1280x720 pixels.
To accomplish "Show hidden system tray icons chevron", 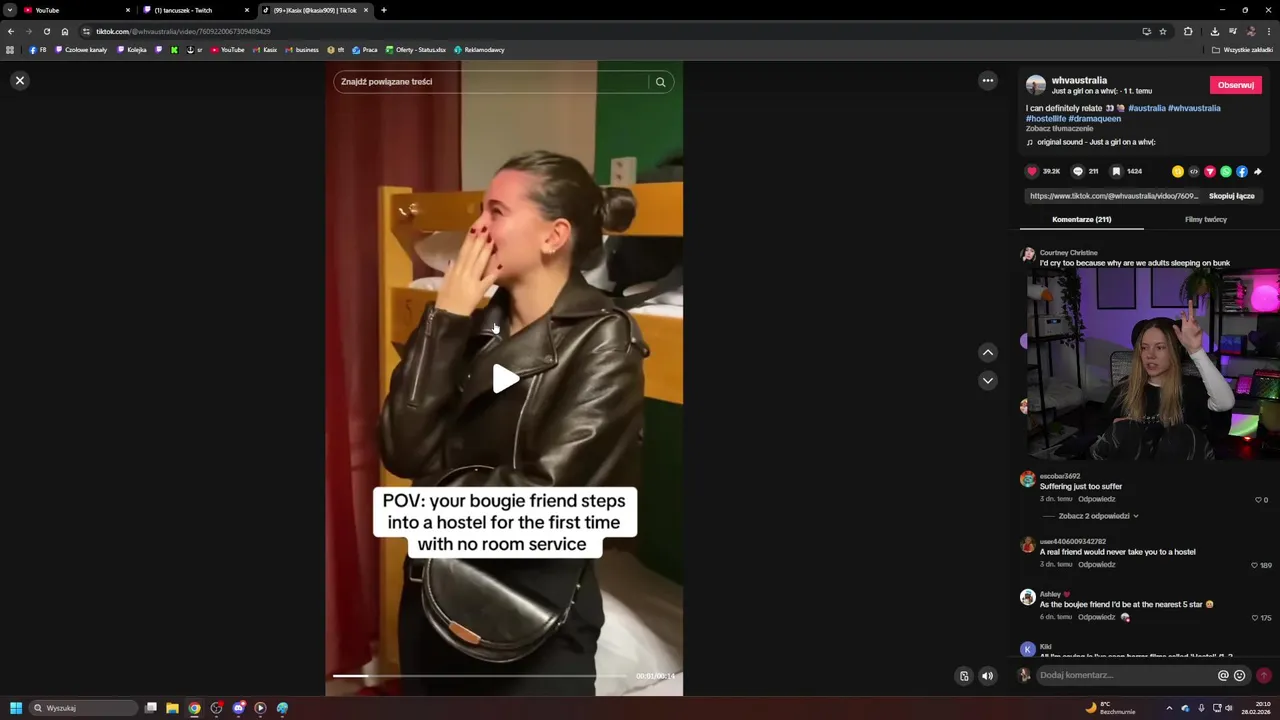I will pos(1169,708).
